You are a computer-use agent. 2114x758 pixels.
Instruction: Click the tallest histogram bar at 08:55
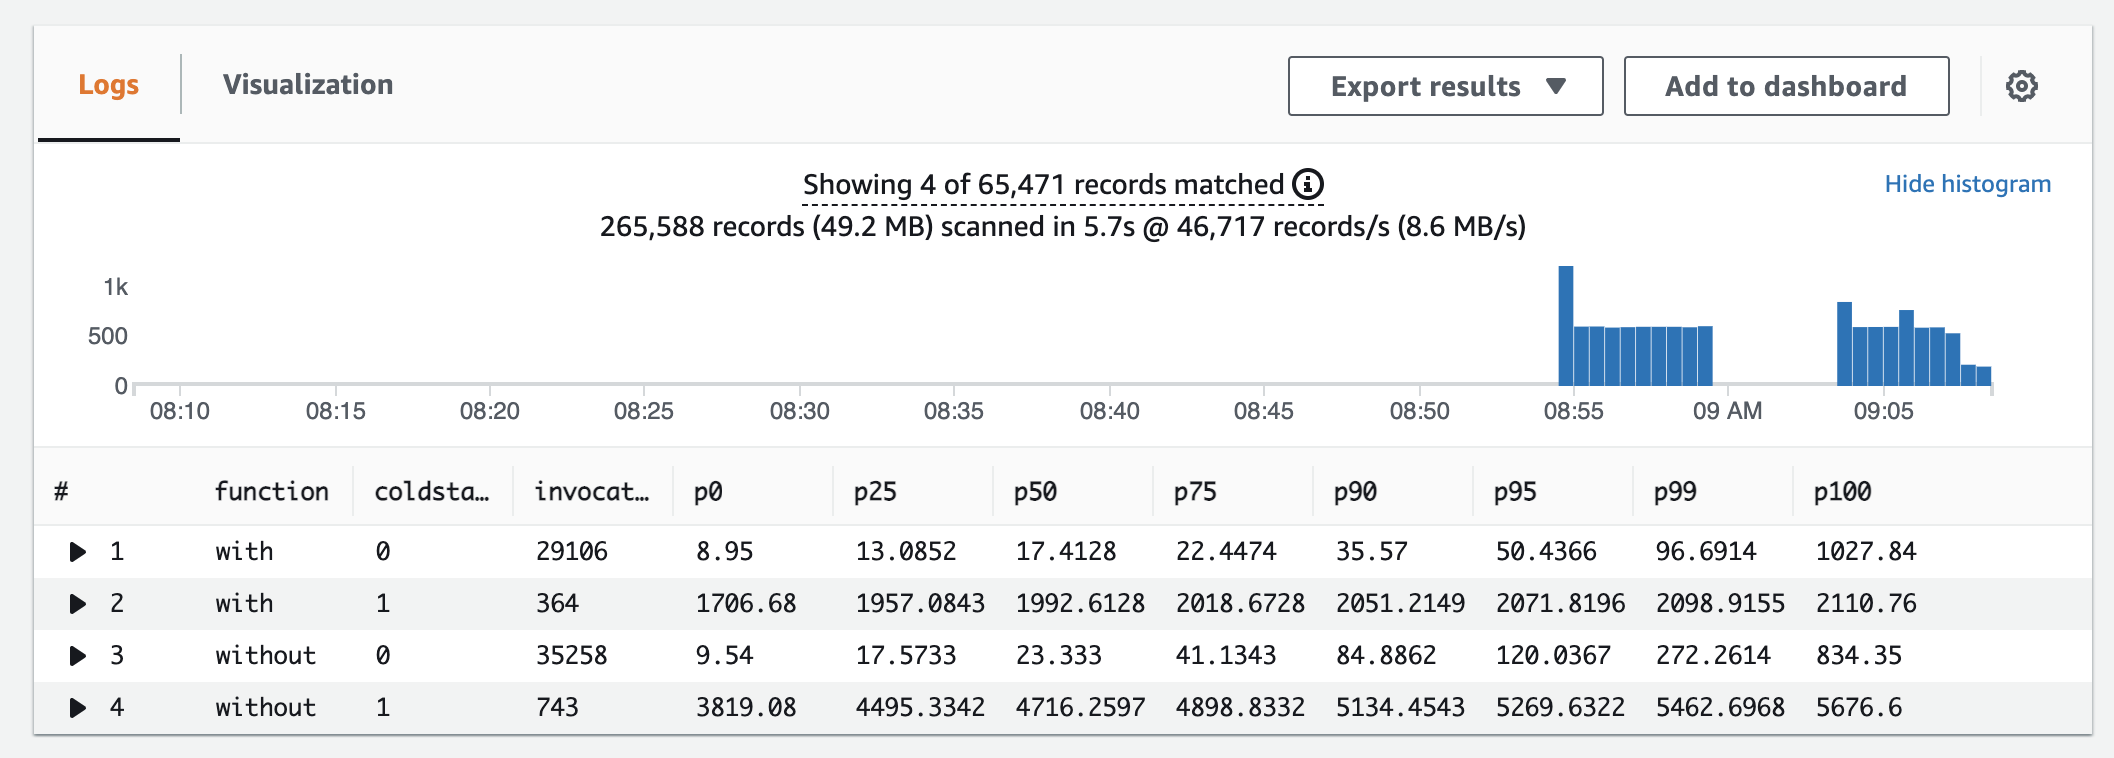[x=1566, y=325]
